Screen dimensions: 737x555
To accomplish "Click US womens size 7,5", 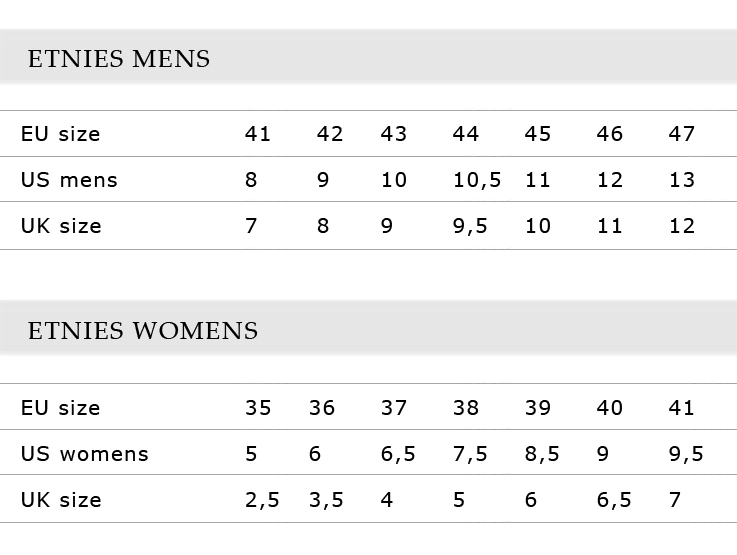I will coord(470,454).
